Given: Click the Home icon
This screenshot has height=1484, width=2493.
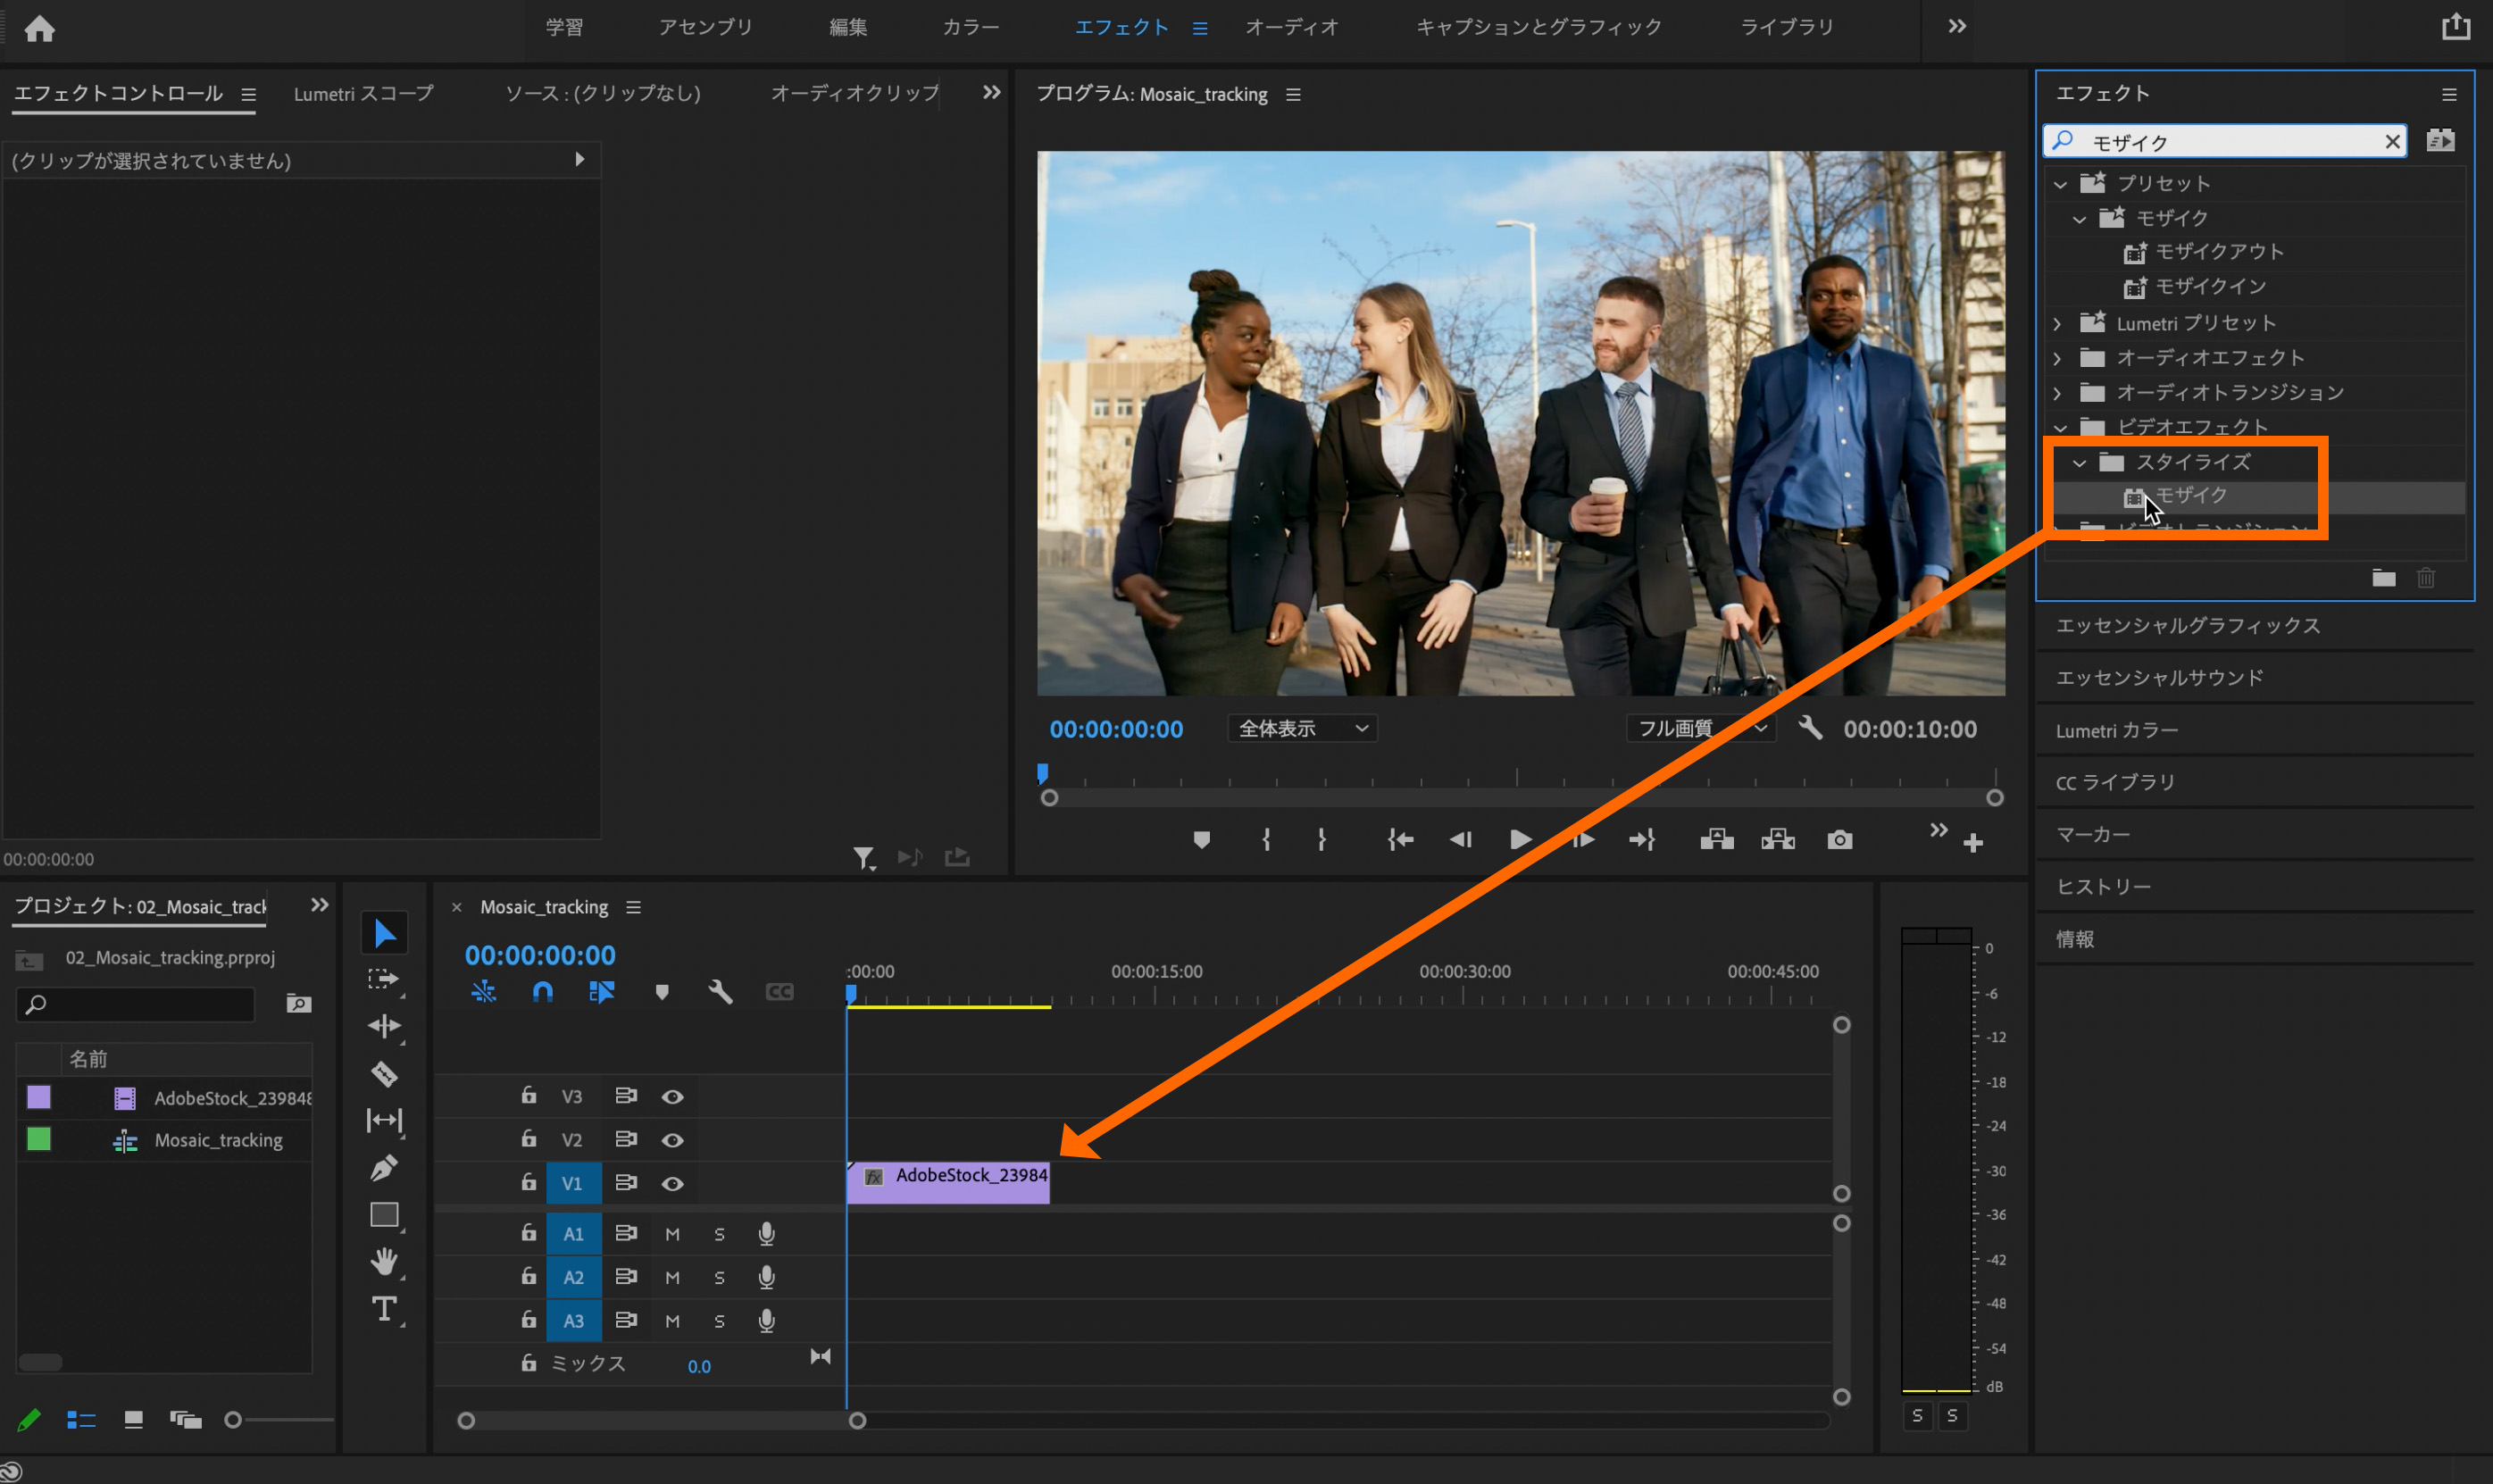Looking at the screenshot, I should point(39,28).
